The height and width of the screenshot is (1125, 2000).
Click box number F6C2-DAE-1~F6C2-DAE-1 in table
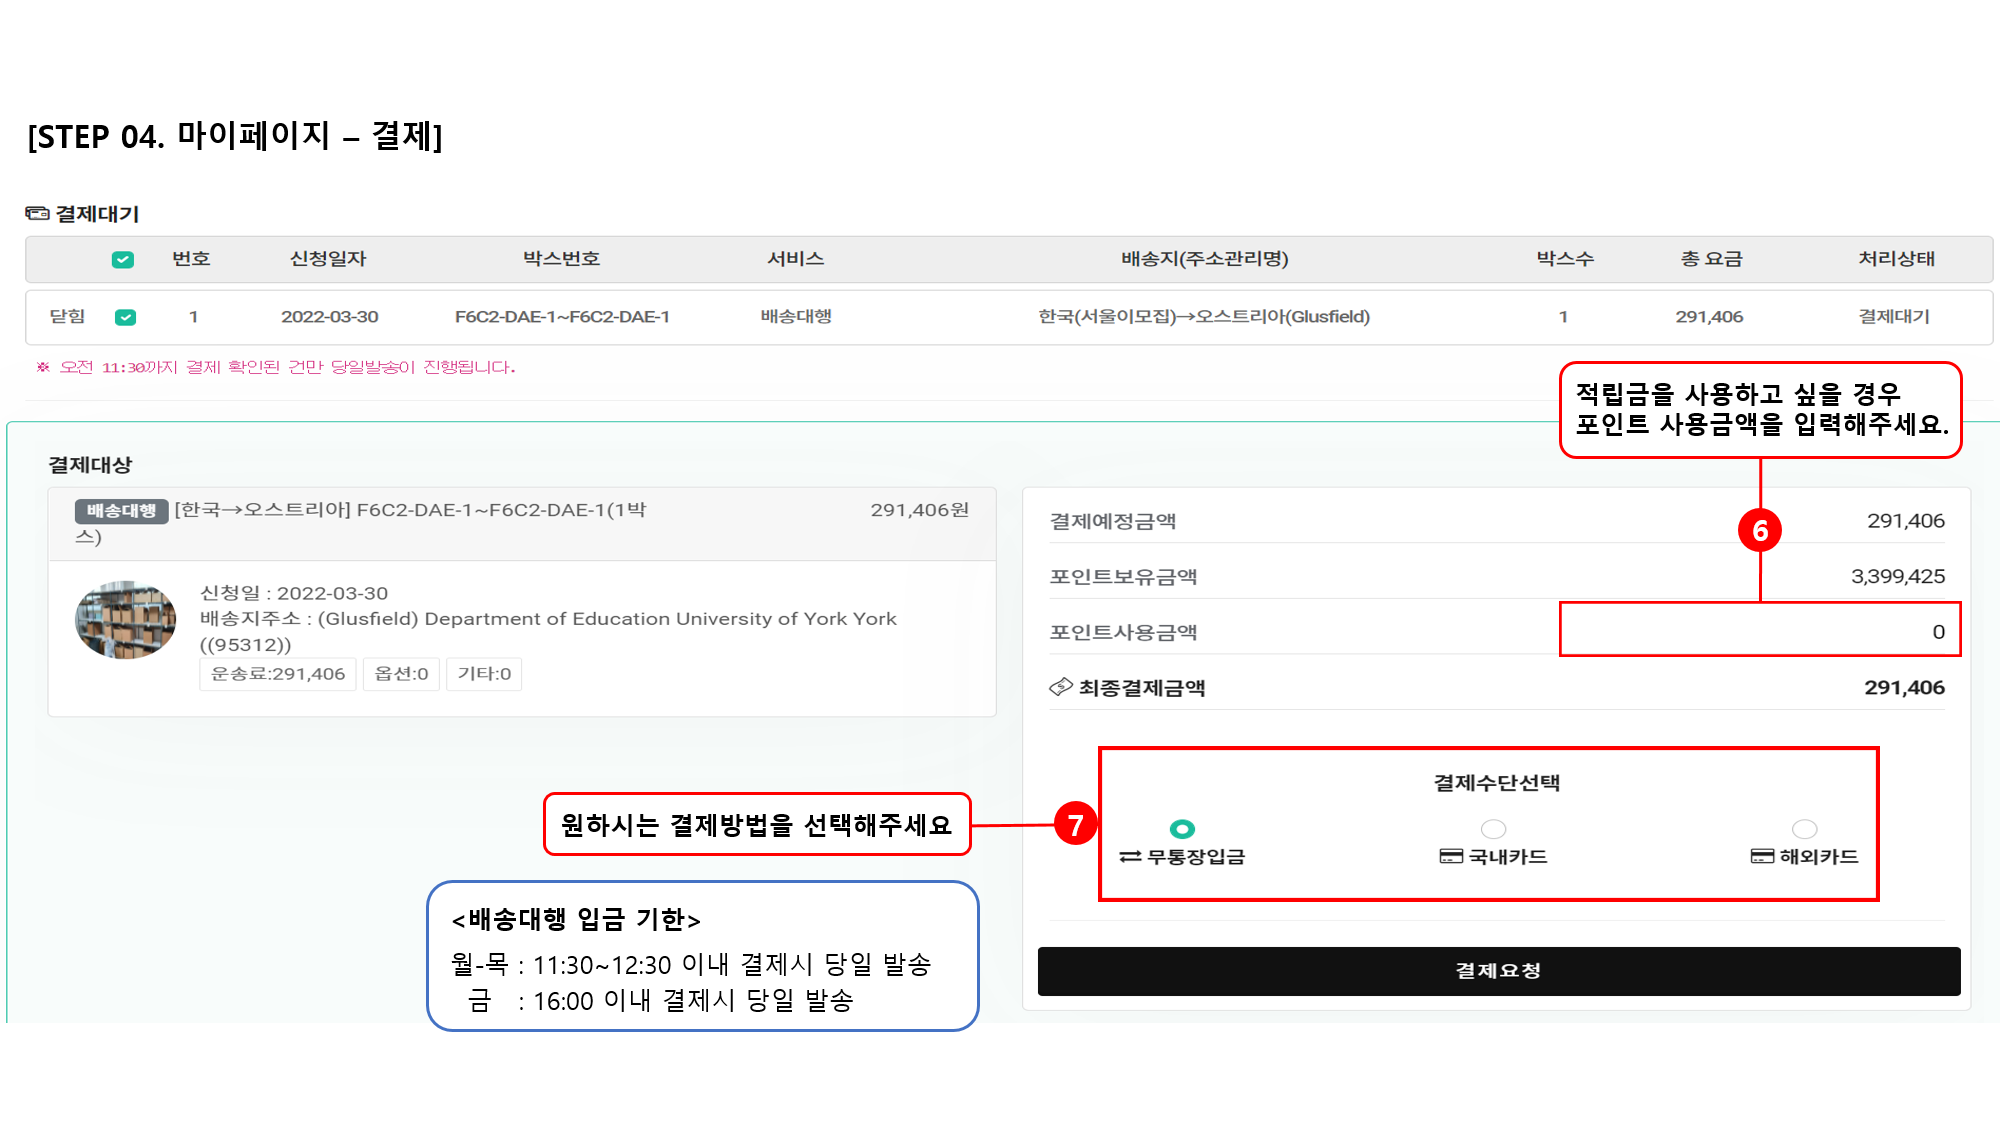click(x=562, y=317)
